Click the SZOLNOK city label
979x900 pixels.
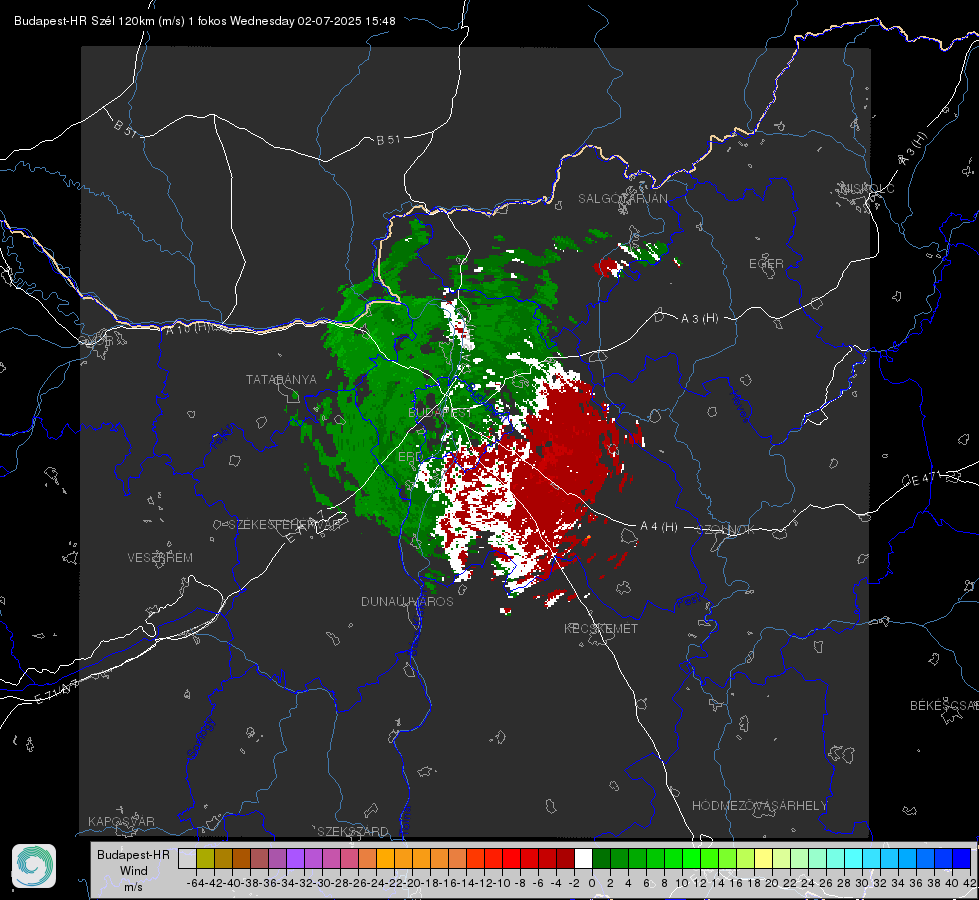[727, 530]
